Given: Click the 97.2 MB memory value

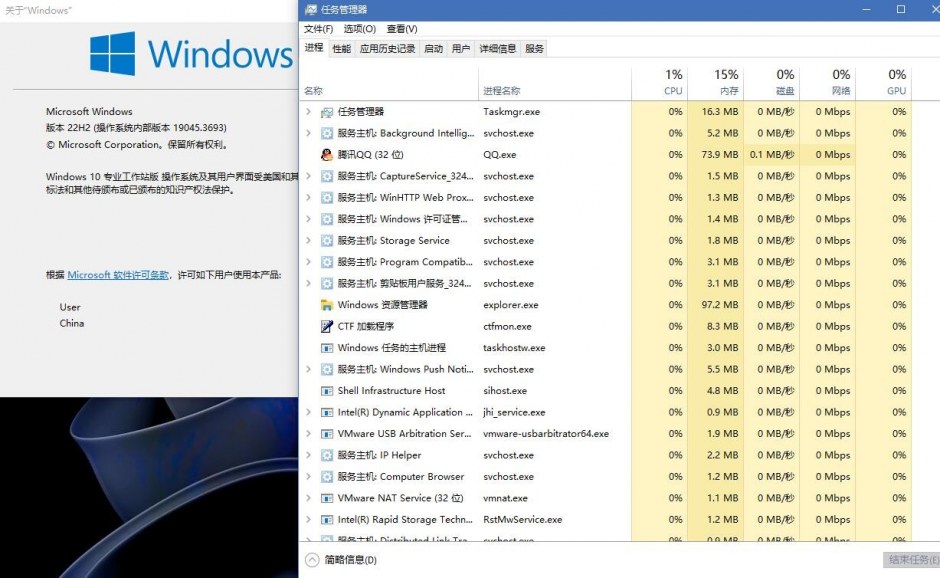Looking at the screenshot, I should click(x=720, y=305).
